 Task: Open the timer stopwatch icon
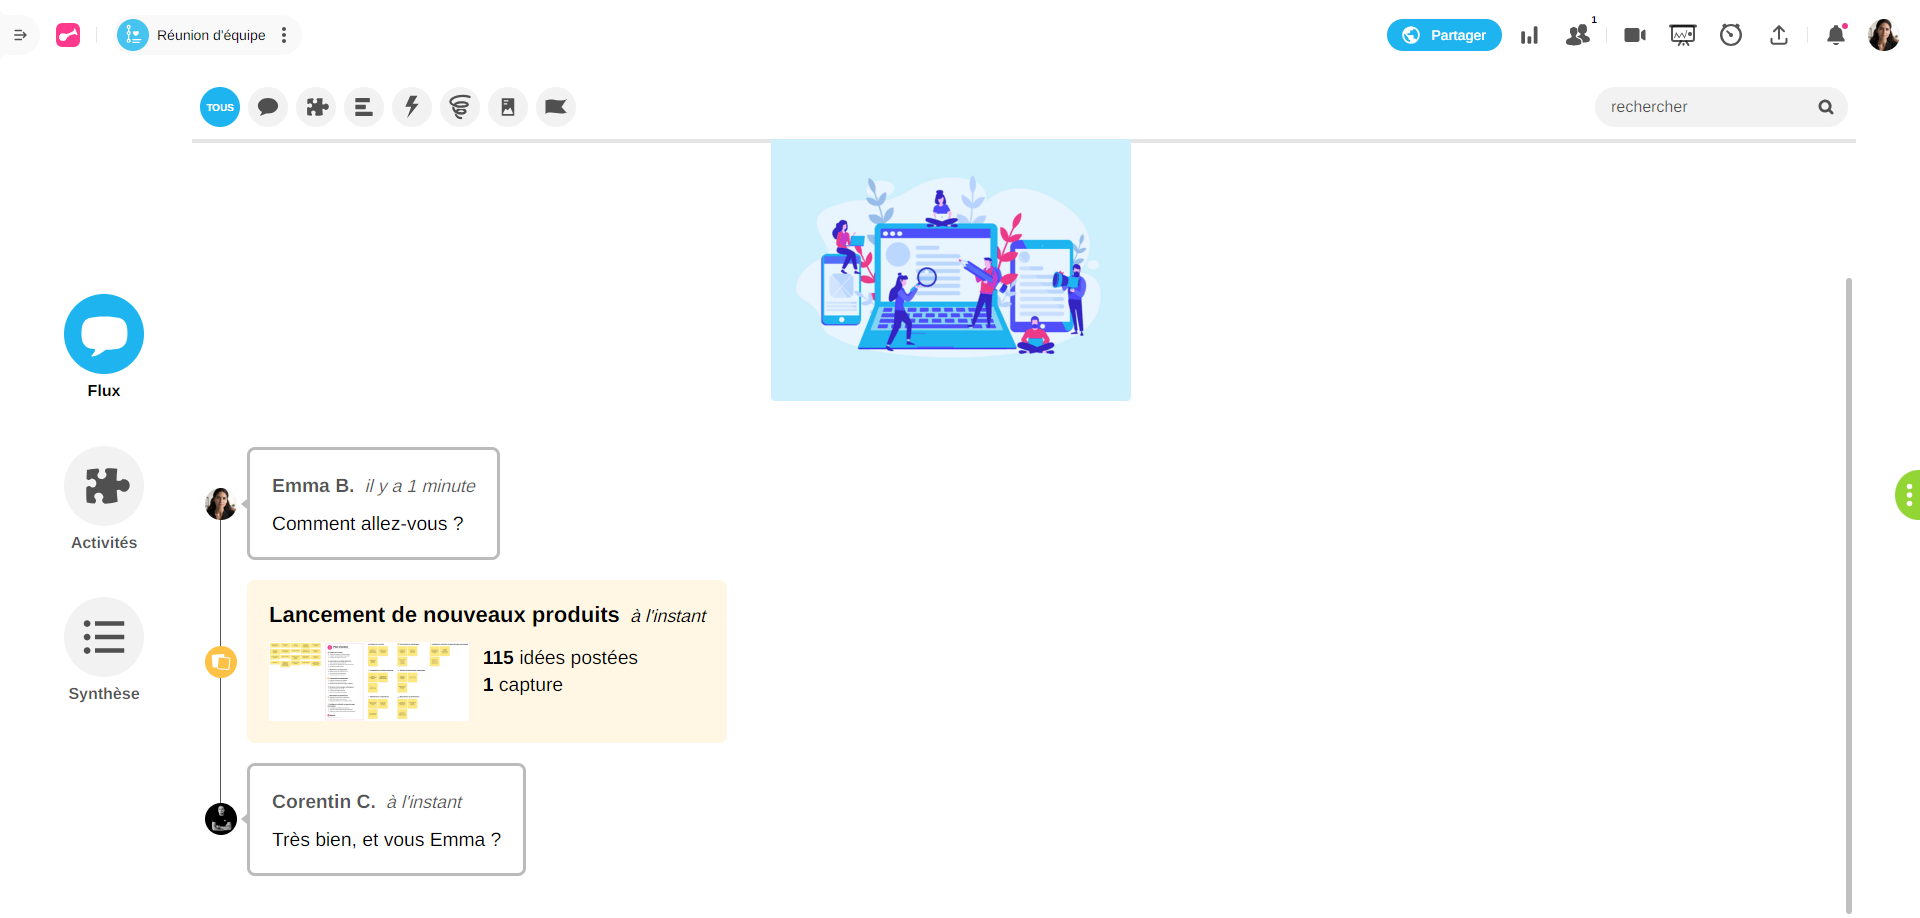1731,35
